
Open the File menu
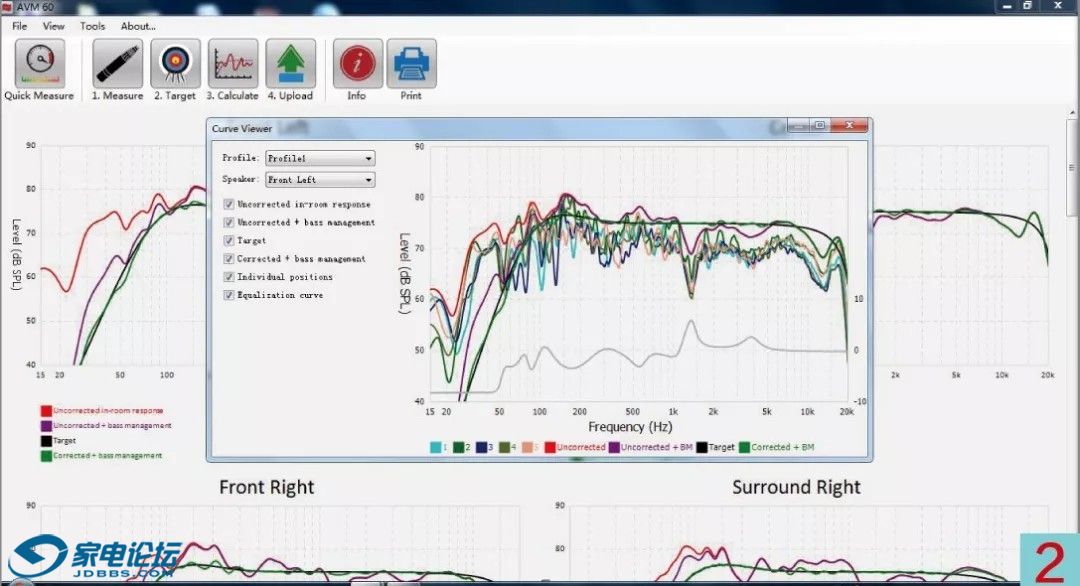(x=20, y=26)
